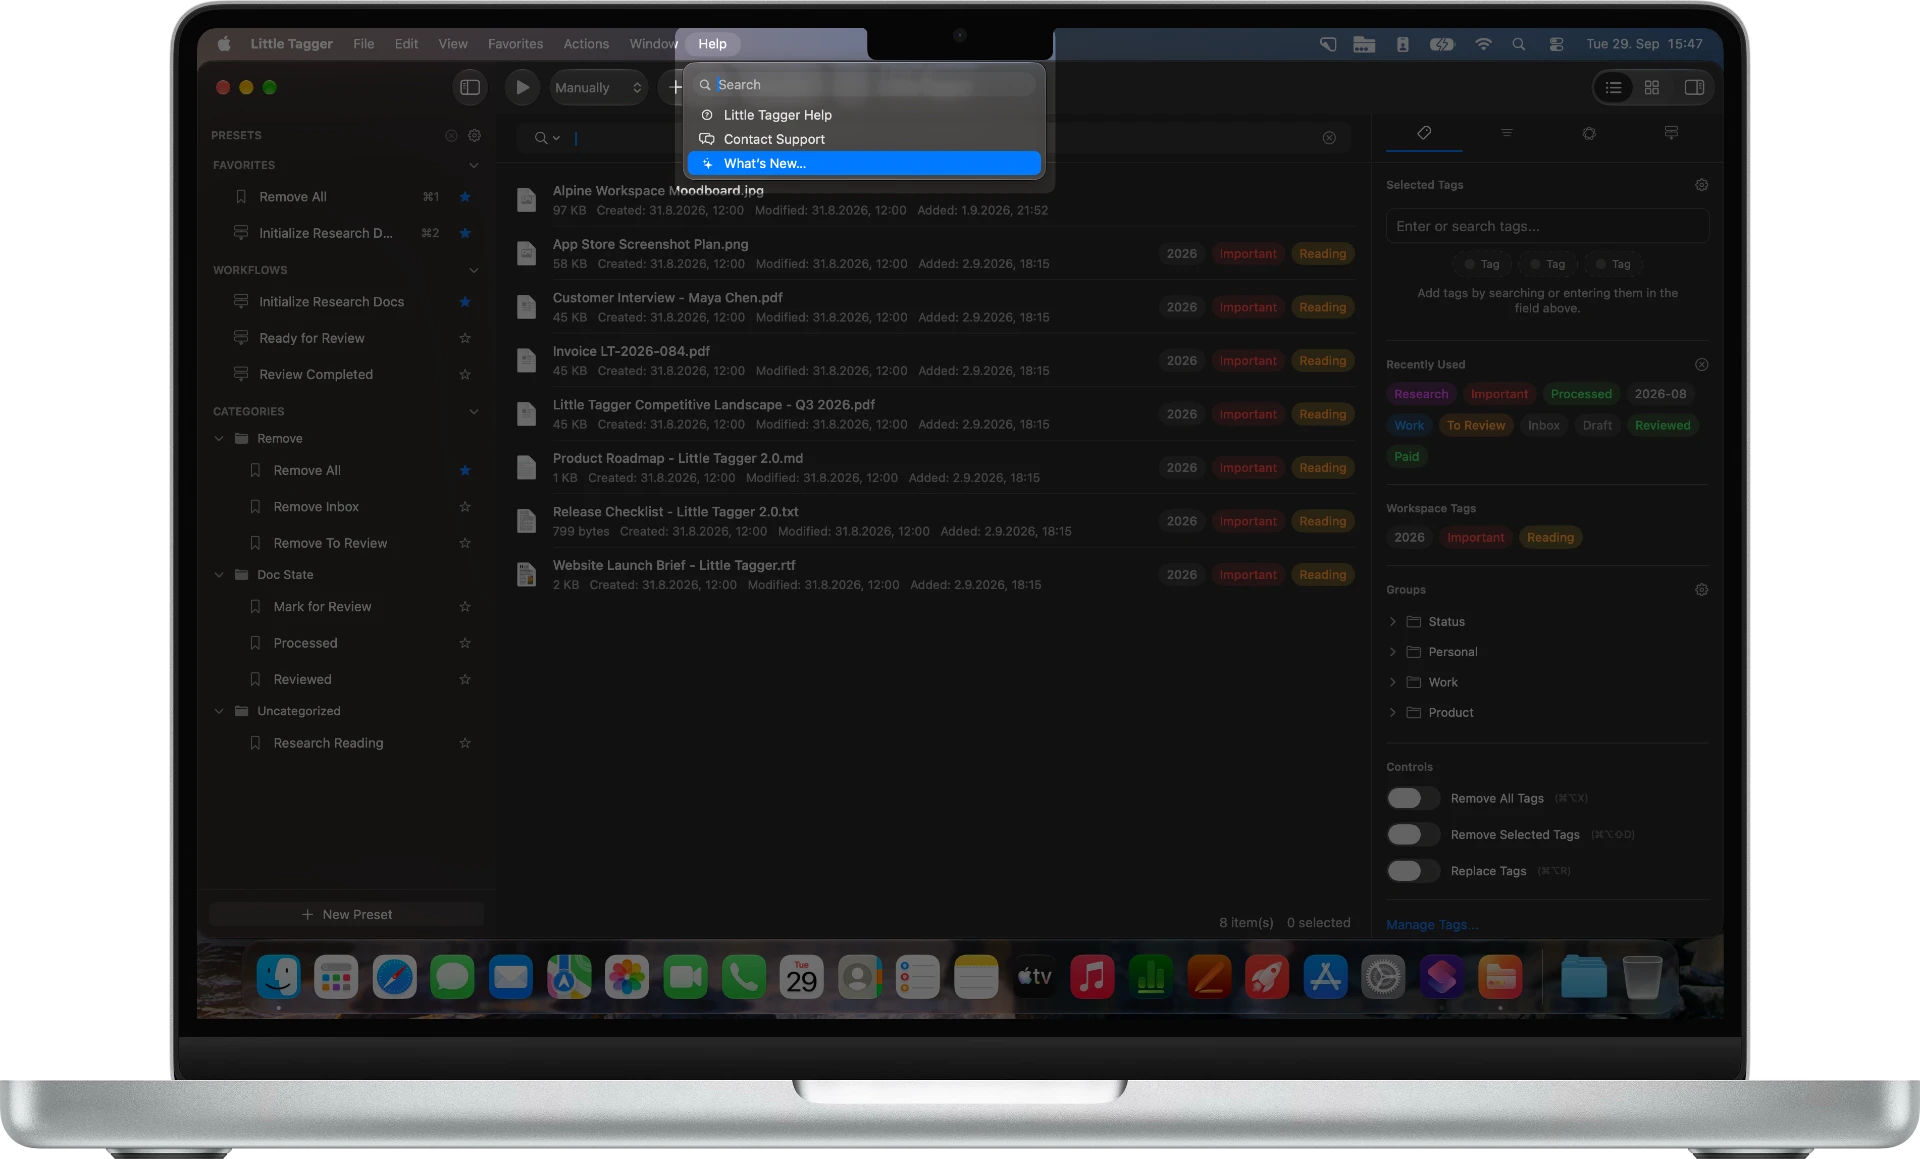Open Groups settings gear
Viewport: 1920px width, 1159px height.
pos(1701,590)
